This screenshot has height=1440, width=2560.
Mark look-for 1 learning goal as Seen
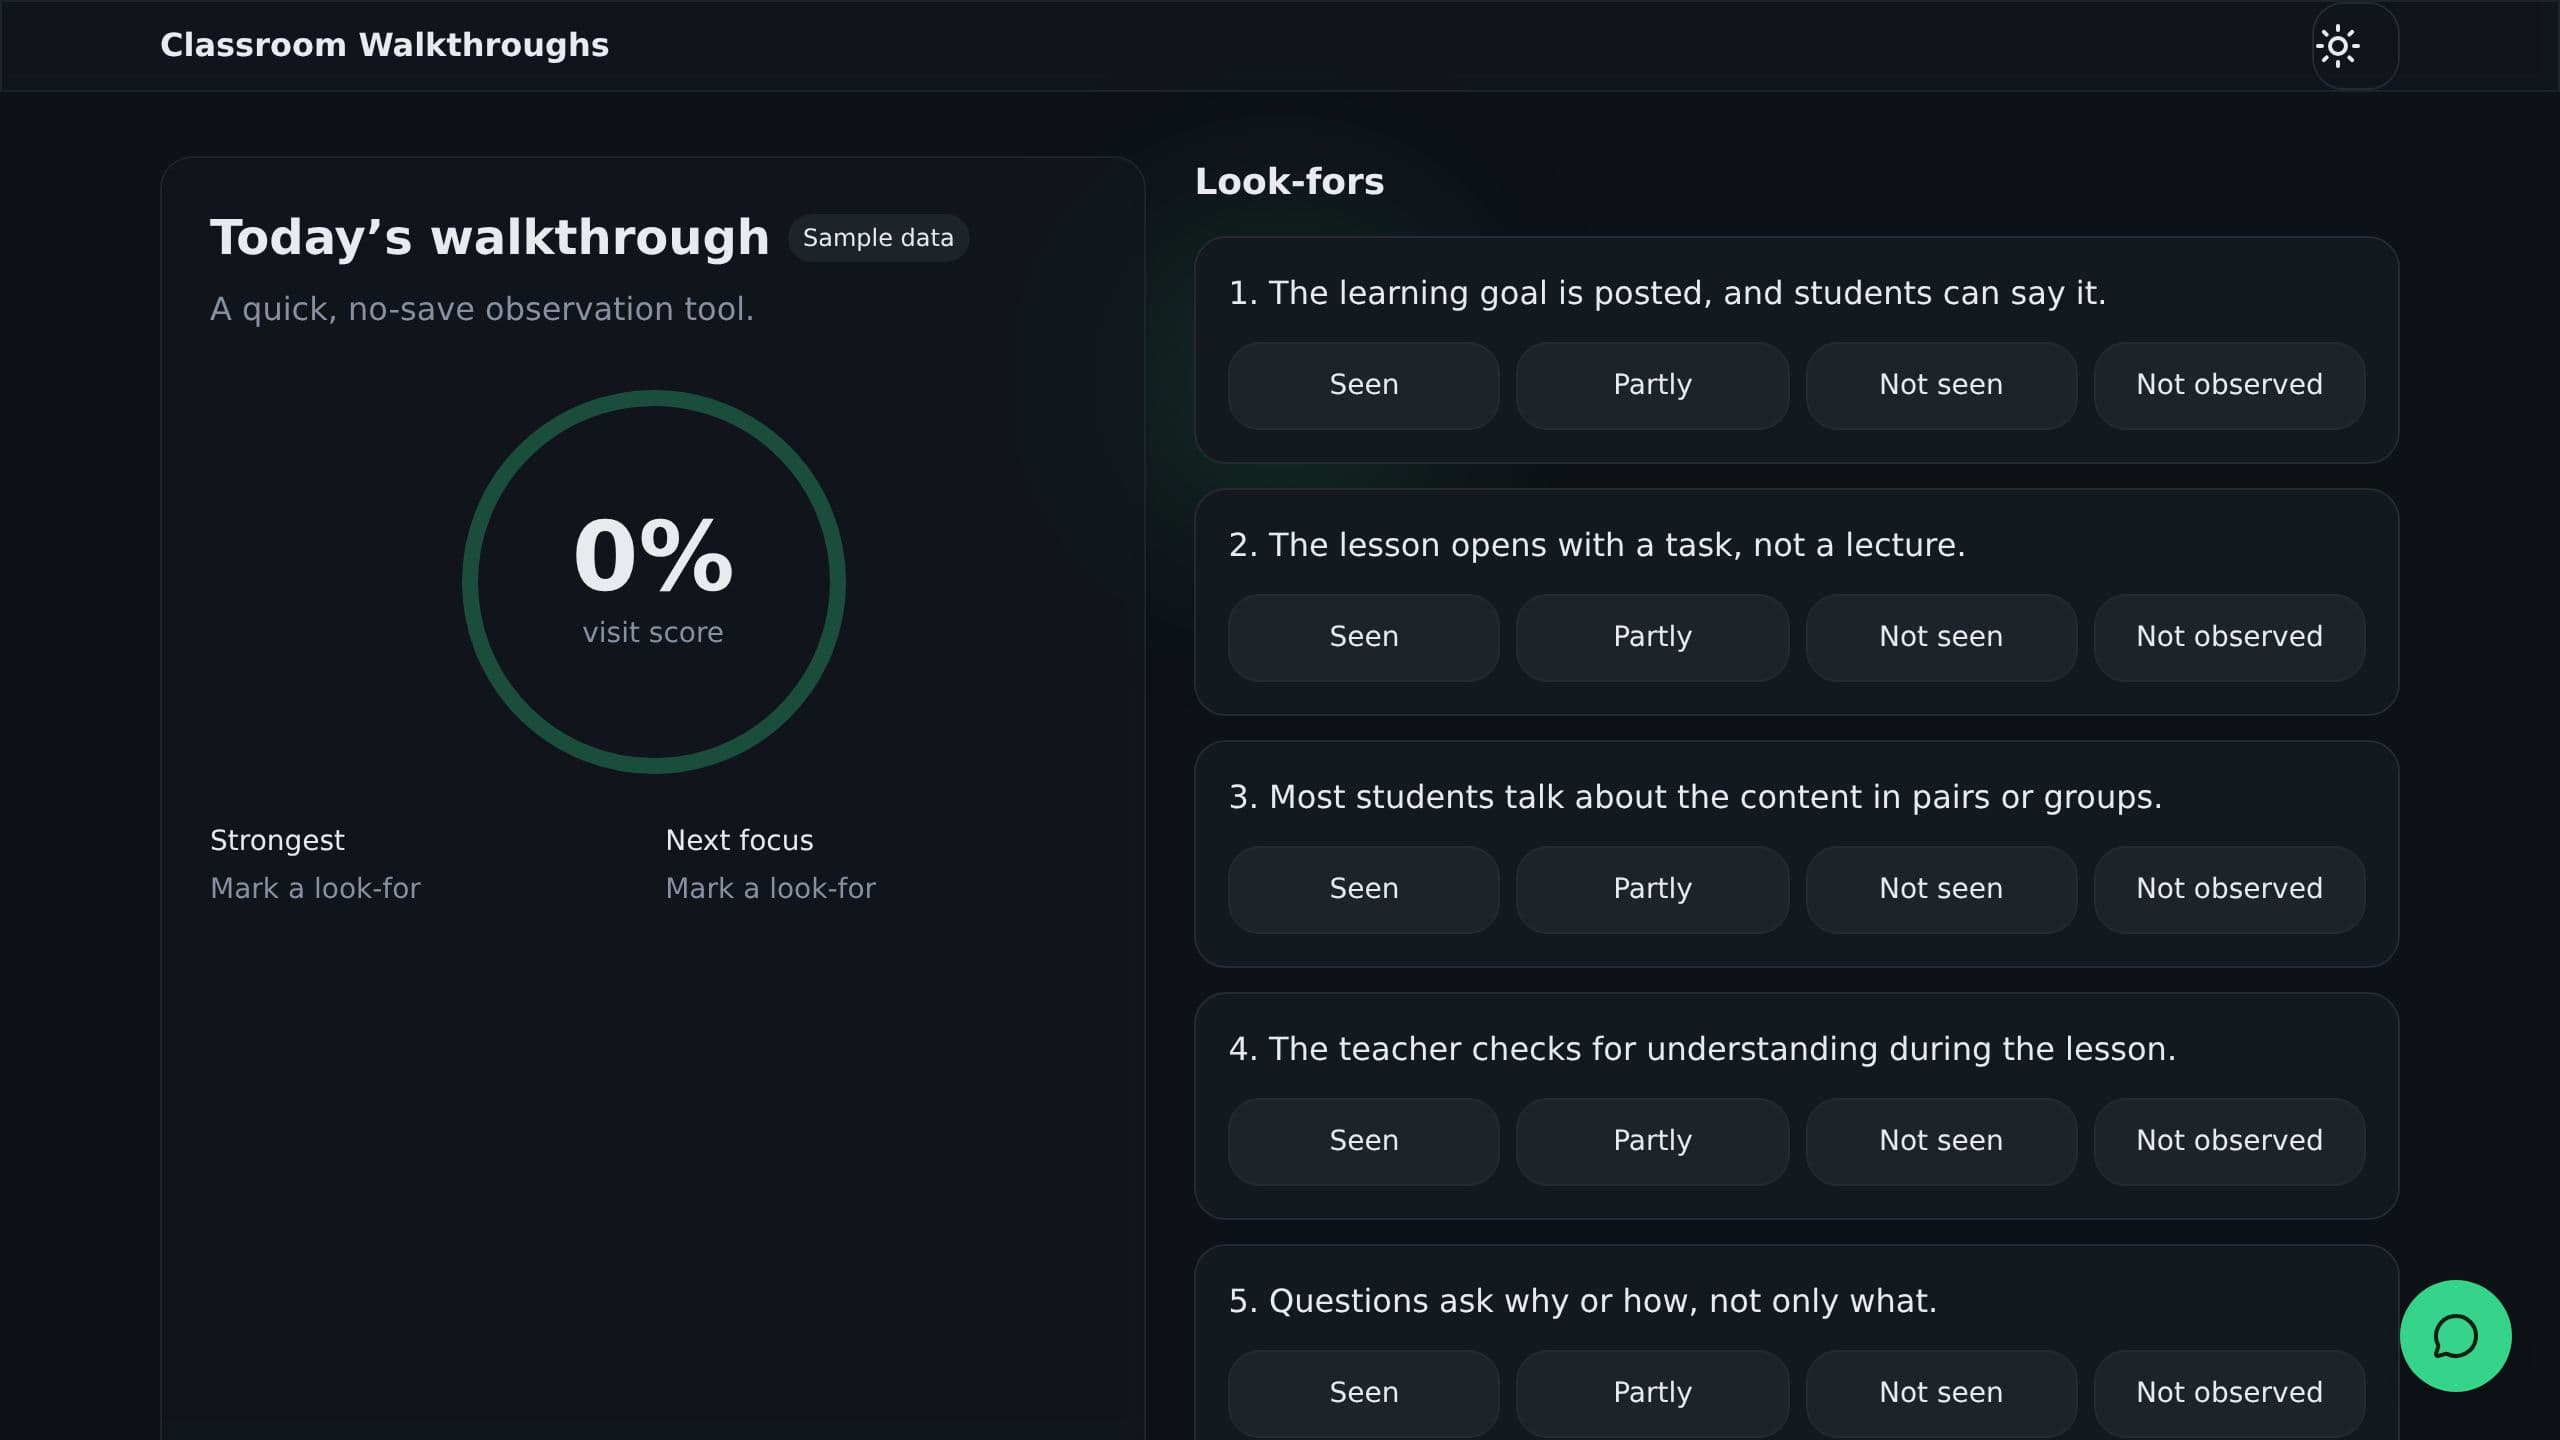[1363, 385]
